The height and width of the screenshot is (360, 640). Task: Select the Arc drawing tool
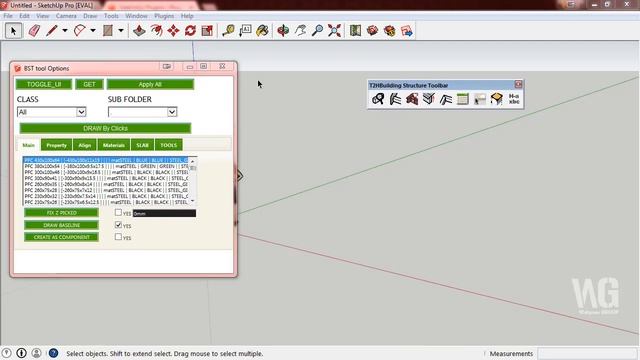coord(80,31)
